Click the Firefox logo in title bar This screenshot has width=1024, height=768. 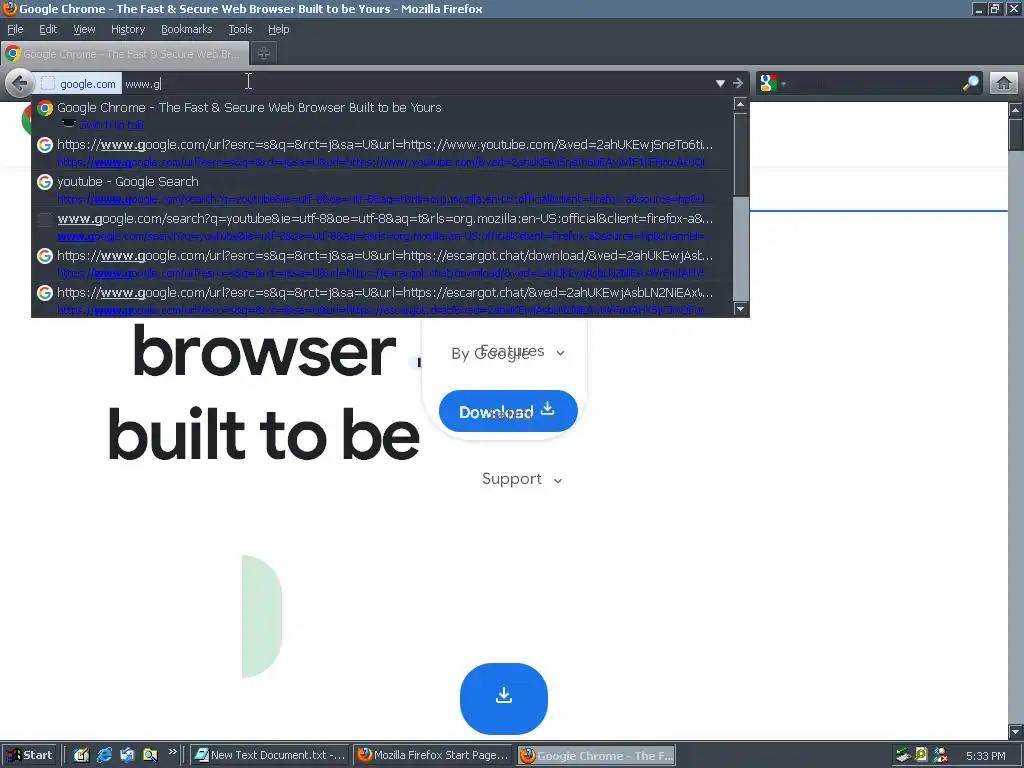[x=9, y=8]
